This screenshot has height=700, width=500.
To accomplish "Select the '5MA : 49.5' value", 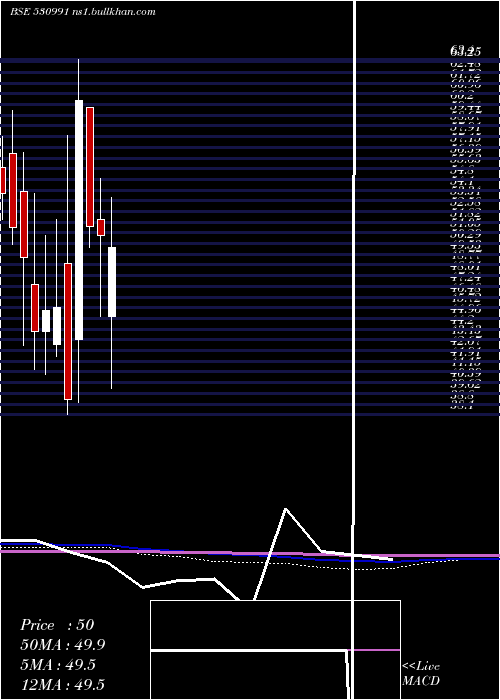I will (x=58, y=665).
